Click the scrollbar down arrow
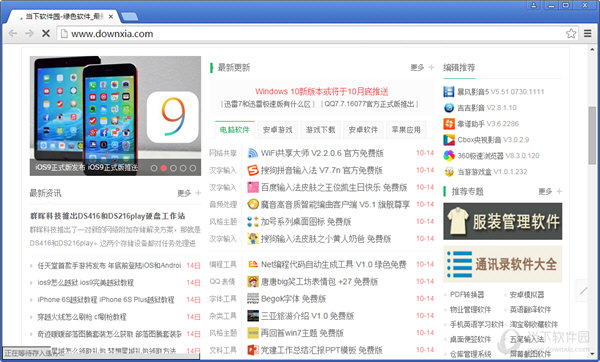The height and width of the screenshot is (362, 600). (592, 354)
